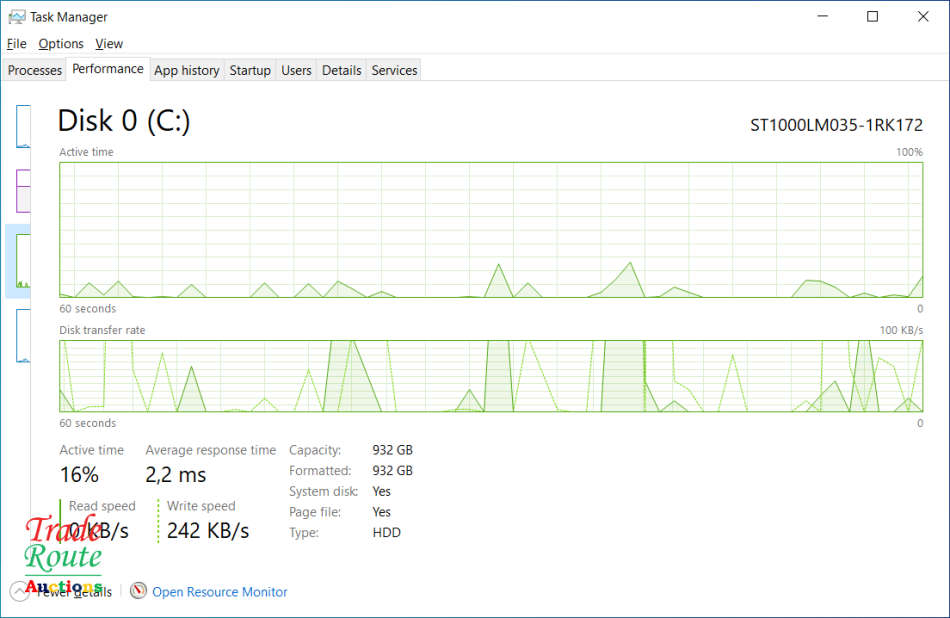Switch to the App history tab

(186, 71)
